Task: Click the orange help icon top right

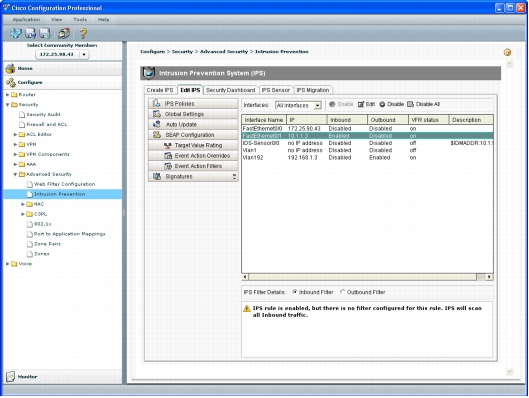Action: [507, 52]
